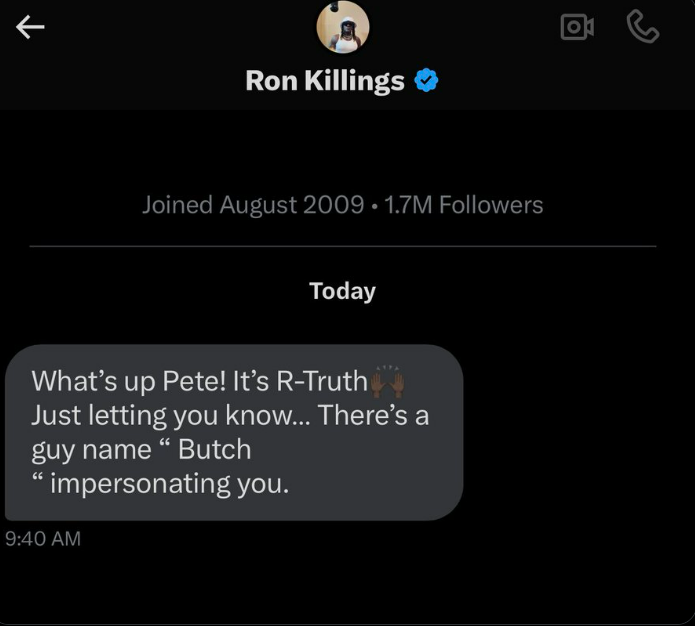Click the "Joined August 2009" text
This screenshot has height=626, width=695.
pos(252,205)
